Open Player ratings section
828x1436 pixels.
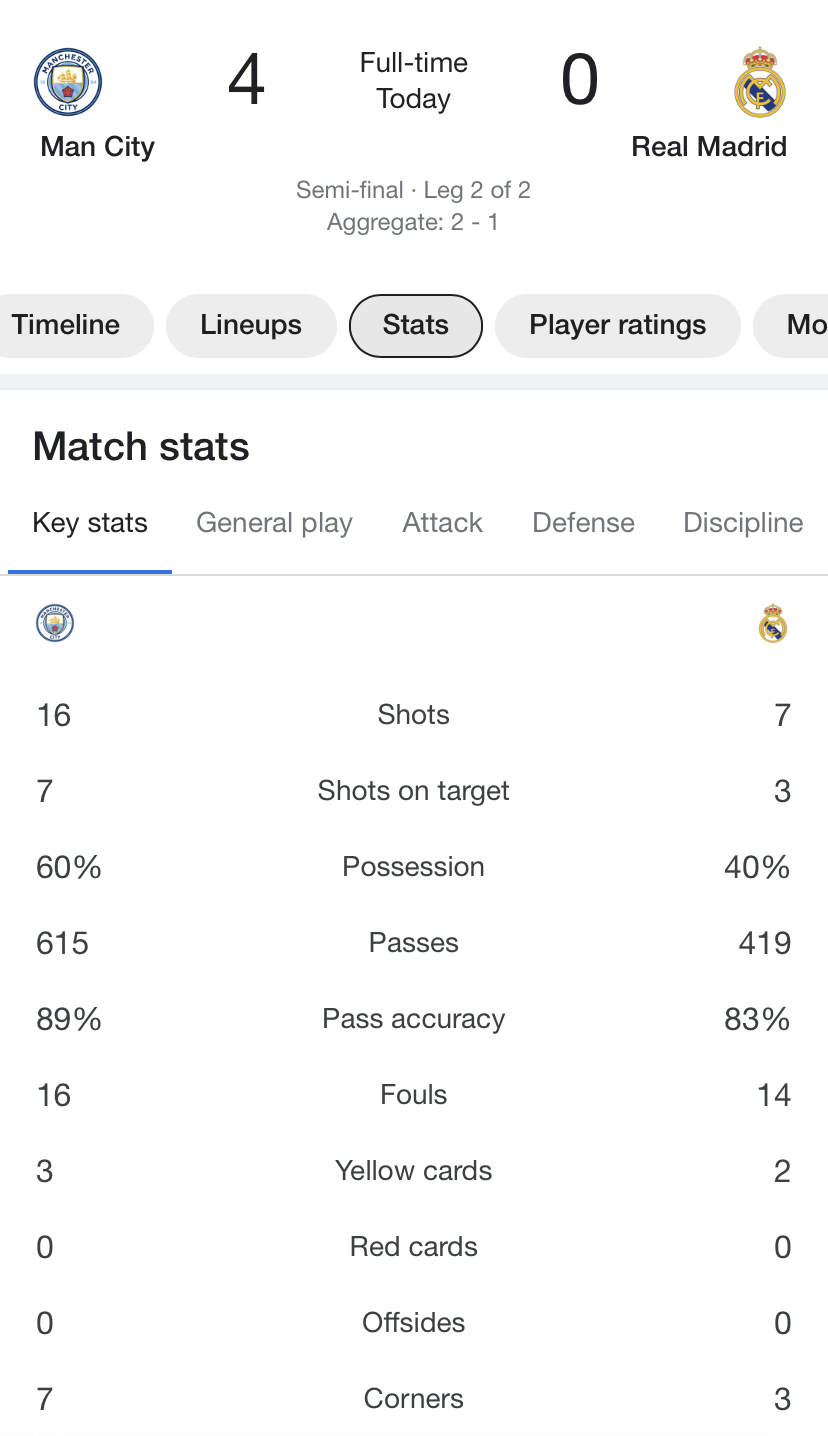coord(617,325)
